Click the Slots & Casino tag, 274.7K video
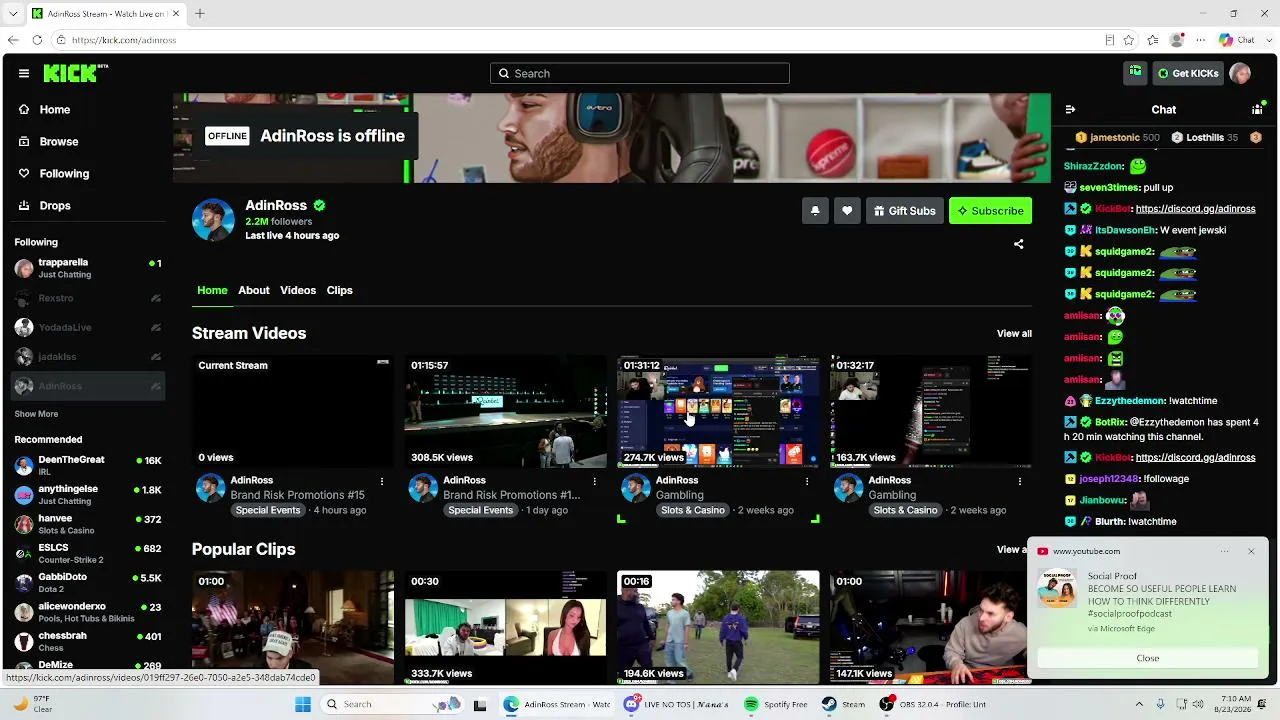1280x720 pixels. tap(693, 510)
